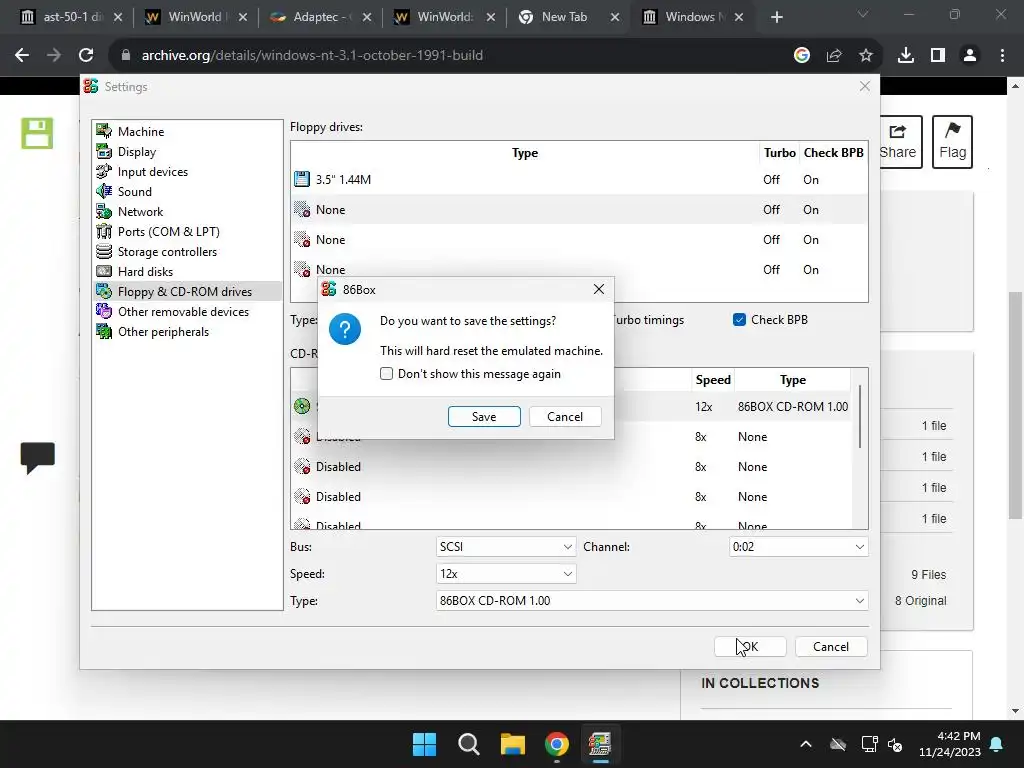This screenshot has width=1024, height=768.
Task: Share this page from Chrome toolbar
Action: coord(834,56)
